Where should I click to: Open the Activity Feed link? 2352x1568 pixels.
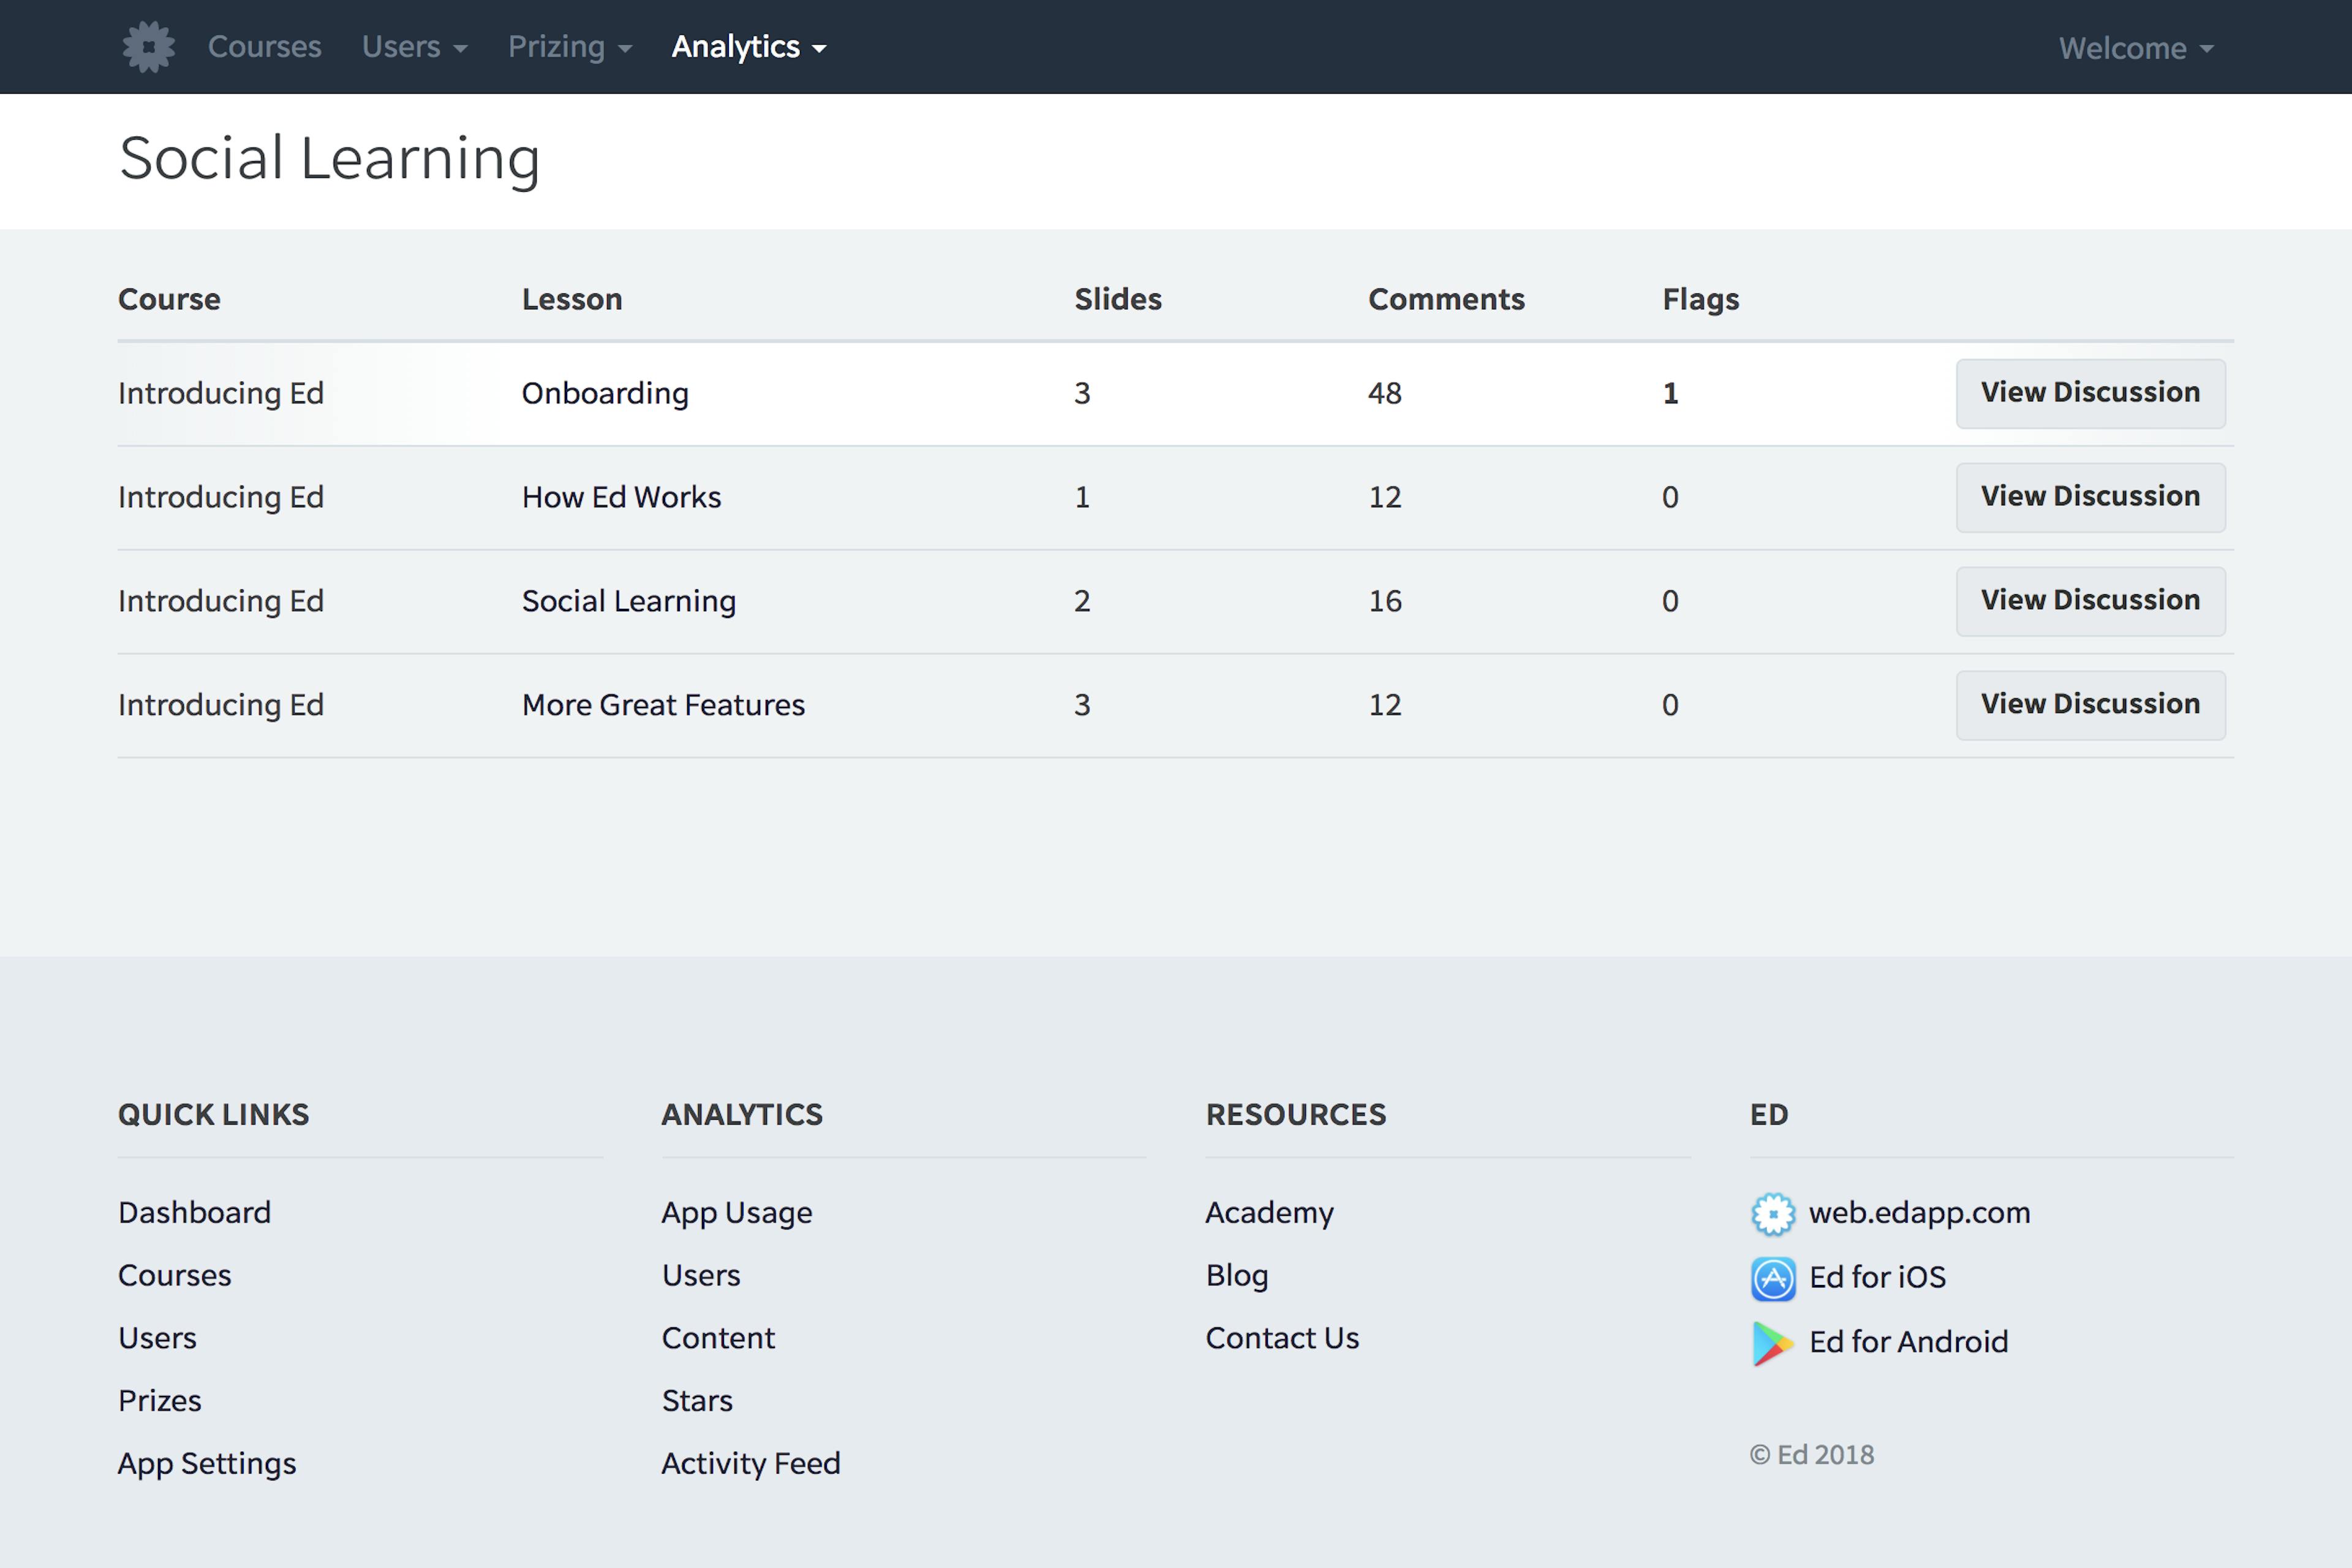pos(751,1464)
